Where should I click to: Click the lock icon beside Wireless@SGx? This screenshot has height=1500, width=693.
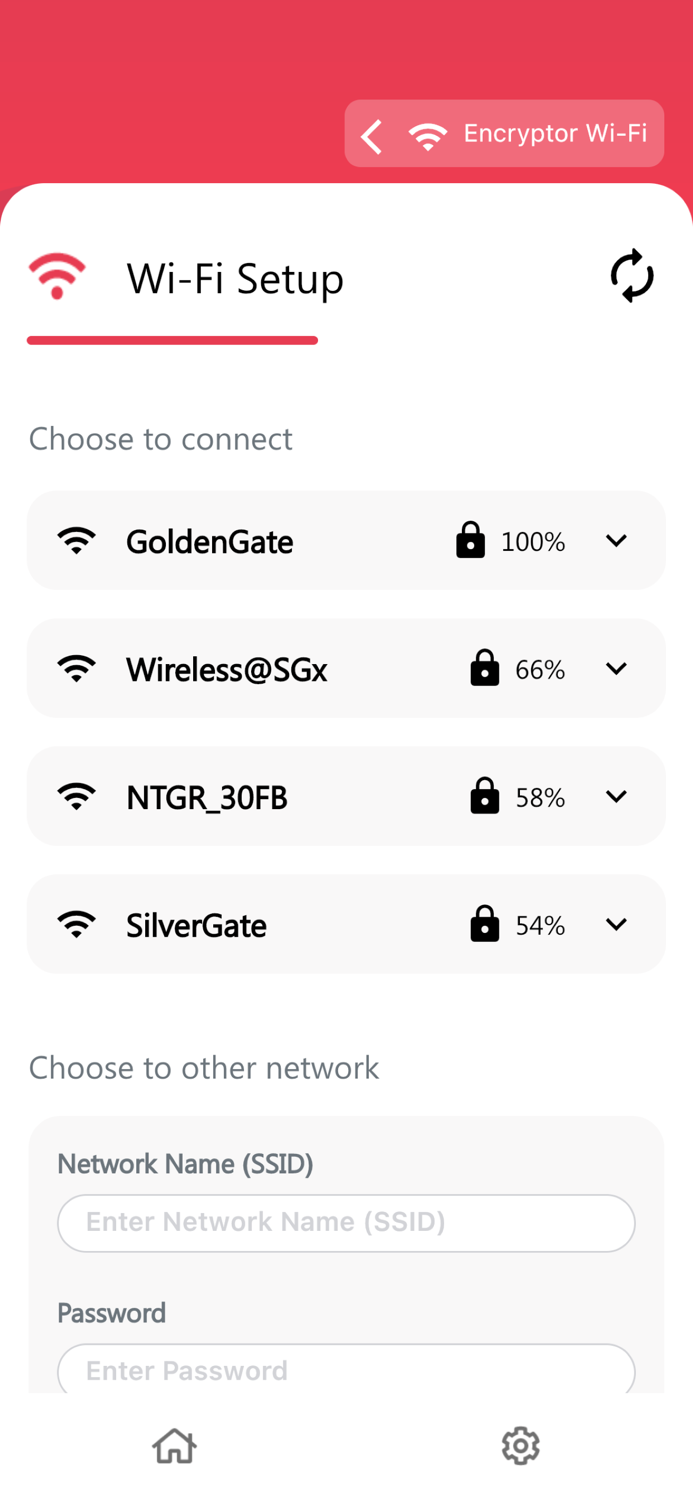click(x=485, y=668)
